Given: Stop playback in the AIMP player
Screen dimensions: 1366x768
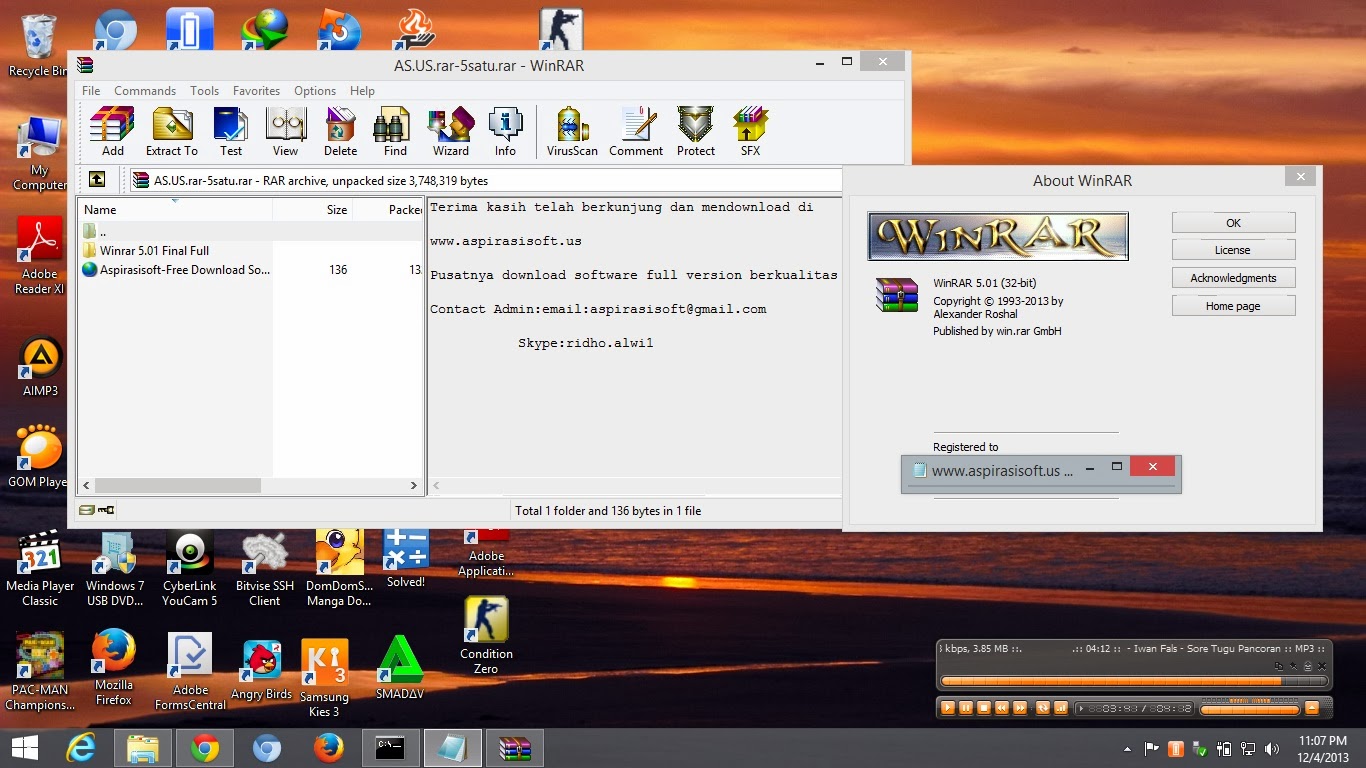Looking at the screenshot, I should 984,708.
